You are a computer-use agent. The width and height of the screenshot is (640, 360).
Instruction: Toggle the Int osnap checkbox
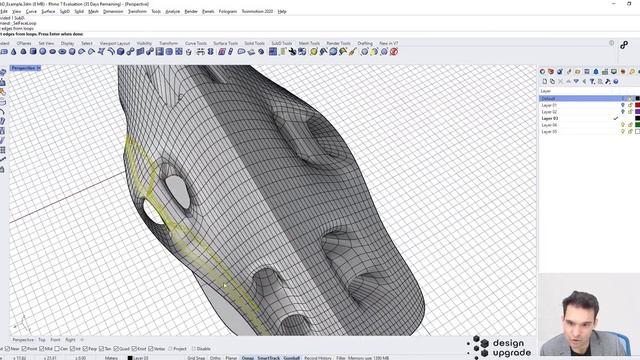[x=72, y=349]
